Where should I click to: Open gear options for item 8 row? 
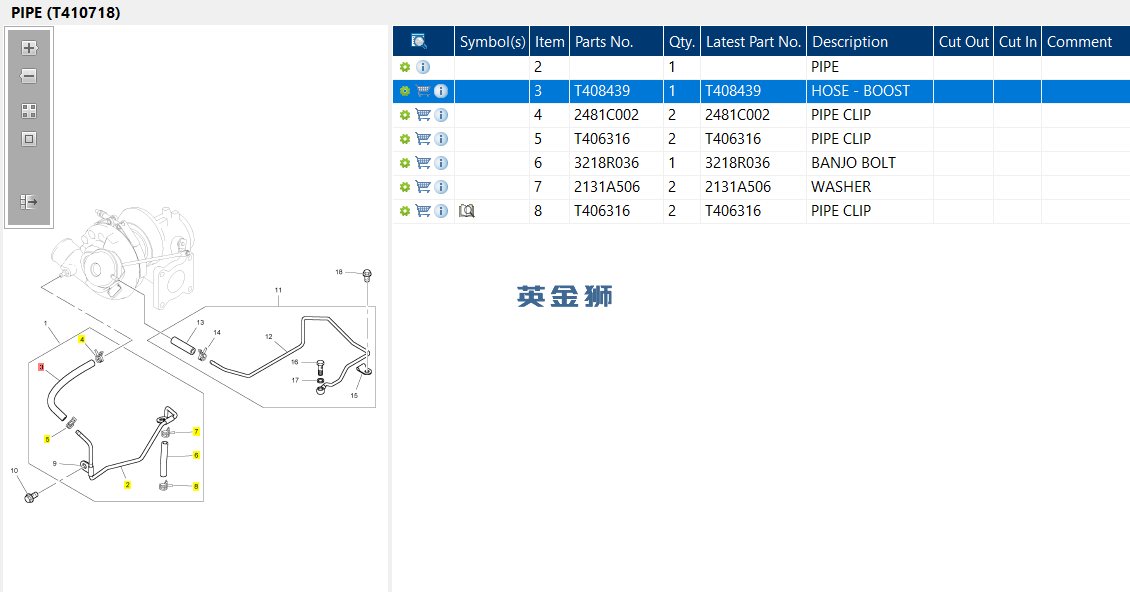[x=405, y=211]
